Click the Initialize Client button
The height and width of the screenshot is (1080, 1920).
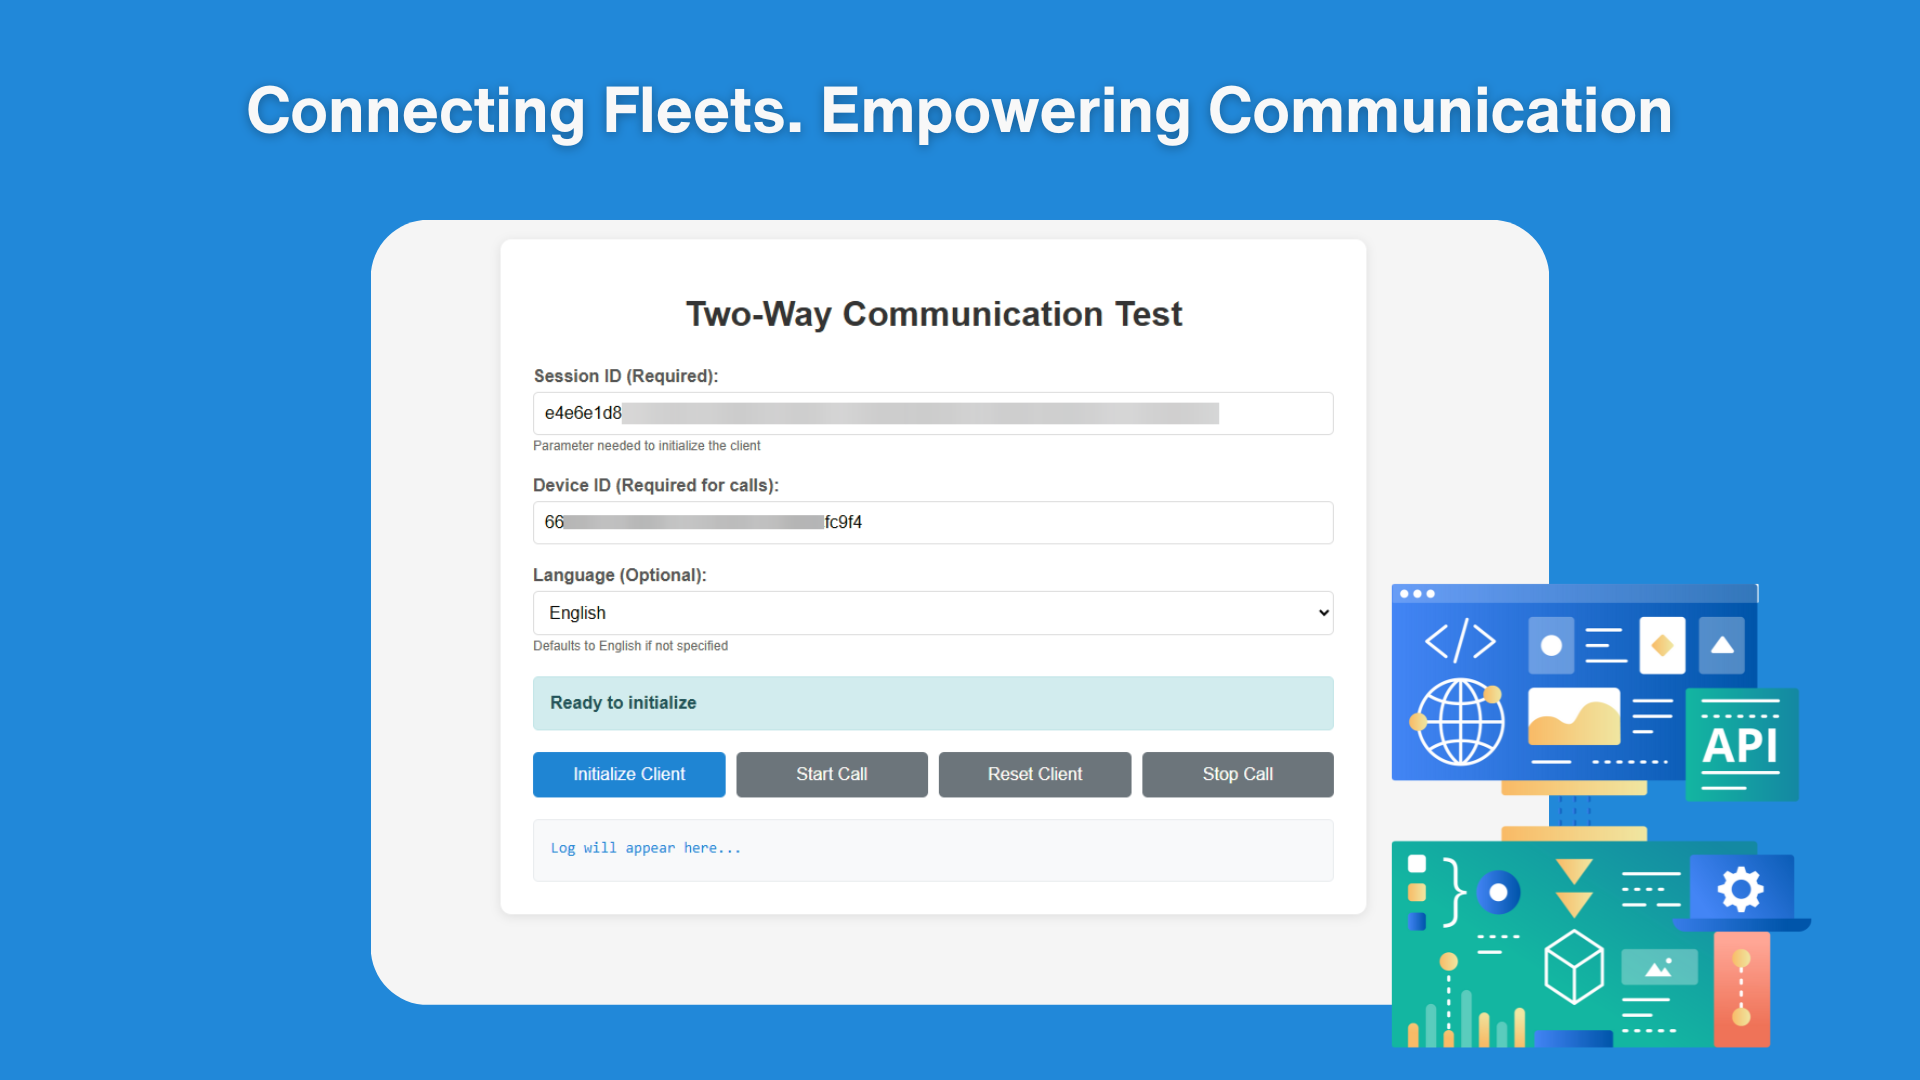(629, 774)
